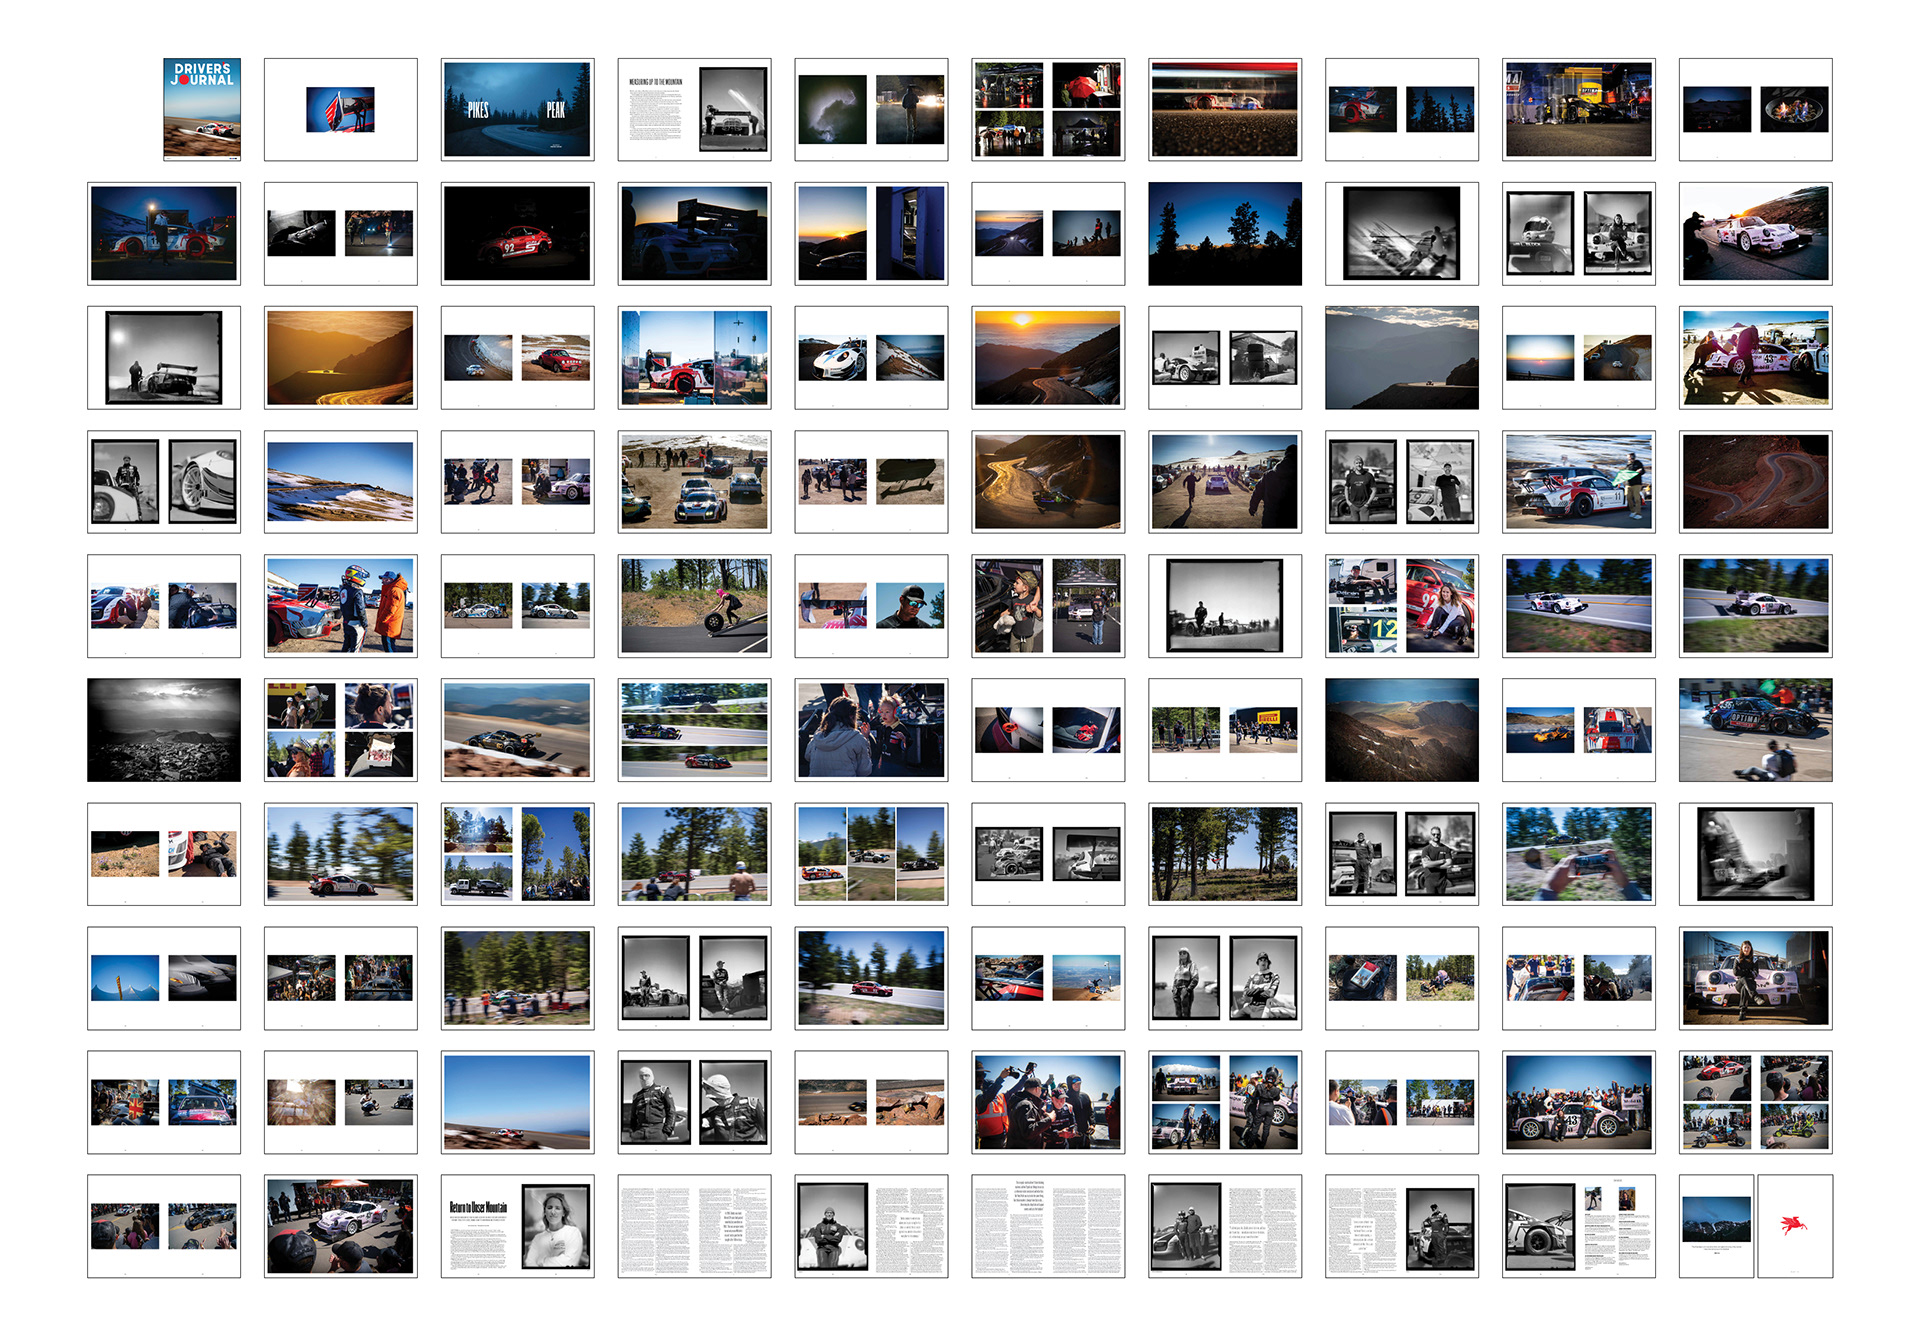Image resolution: width=1920 pixels, height=1338 pixels.
Task: Open the person rolling tire up ramp spread
Action: click(694, 605)
